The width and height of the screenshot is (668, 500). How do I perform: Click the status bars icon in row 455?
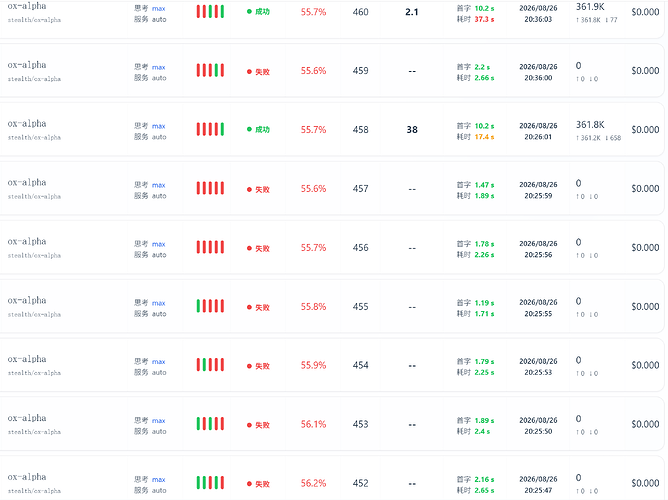point(210,306)
